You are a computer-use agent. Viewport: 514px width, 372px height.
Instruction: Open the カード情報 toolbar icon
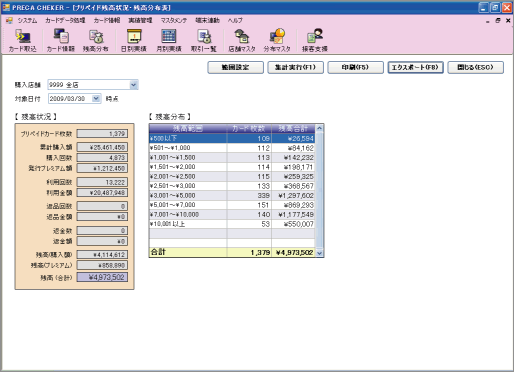61,40
